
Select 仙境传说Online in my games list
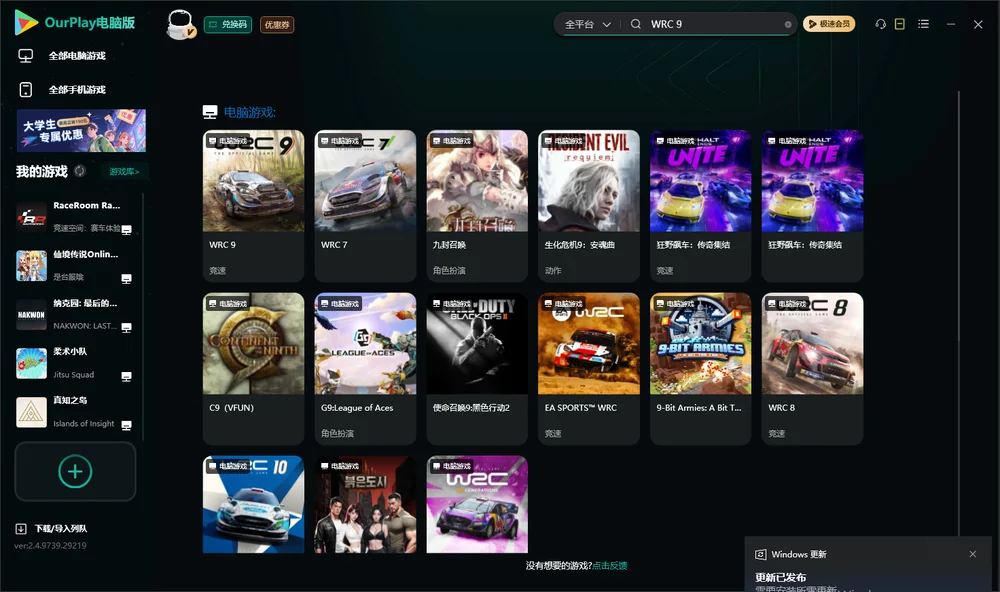pos(75,265)
